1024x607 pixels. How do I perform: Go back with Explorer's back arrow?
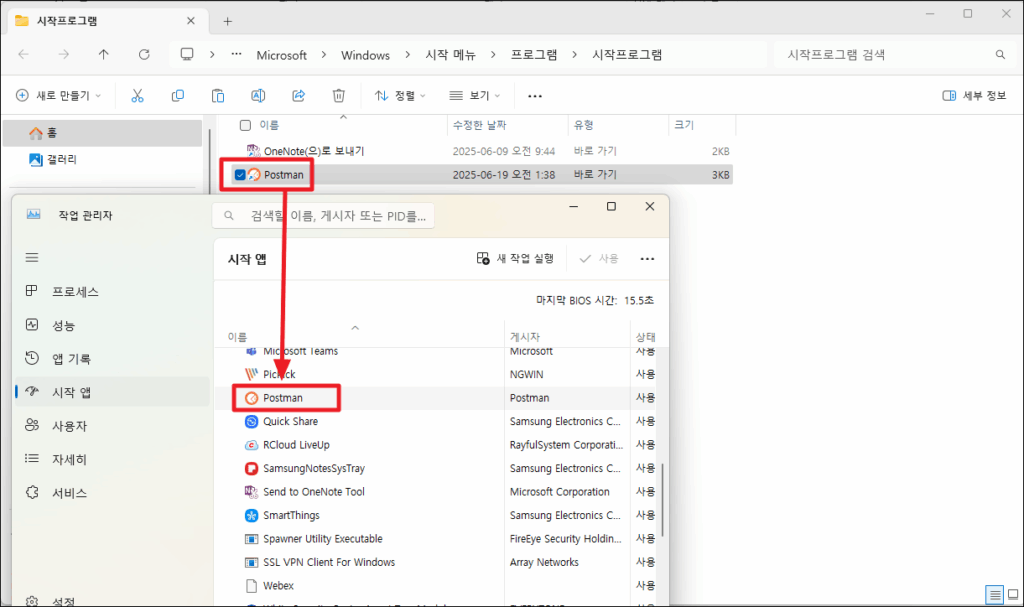24,55
